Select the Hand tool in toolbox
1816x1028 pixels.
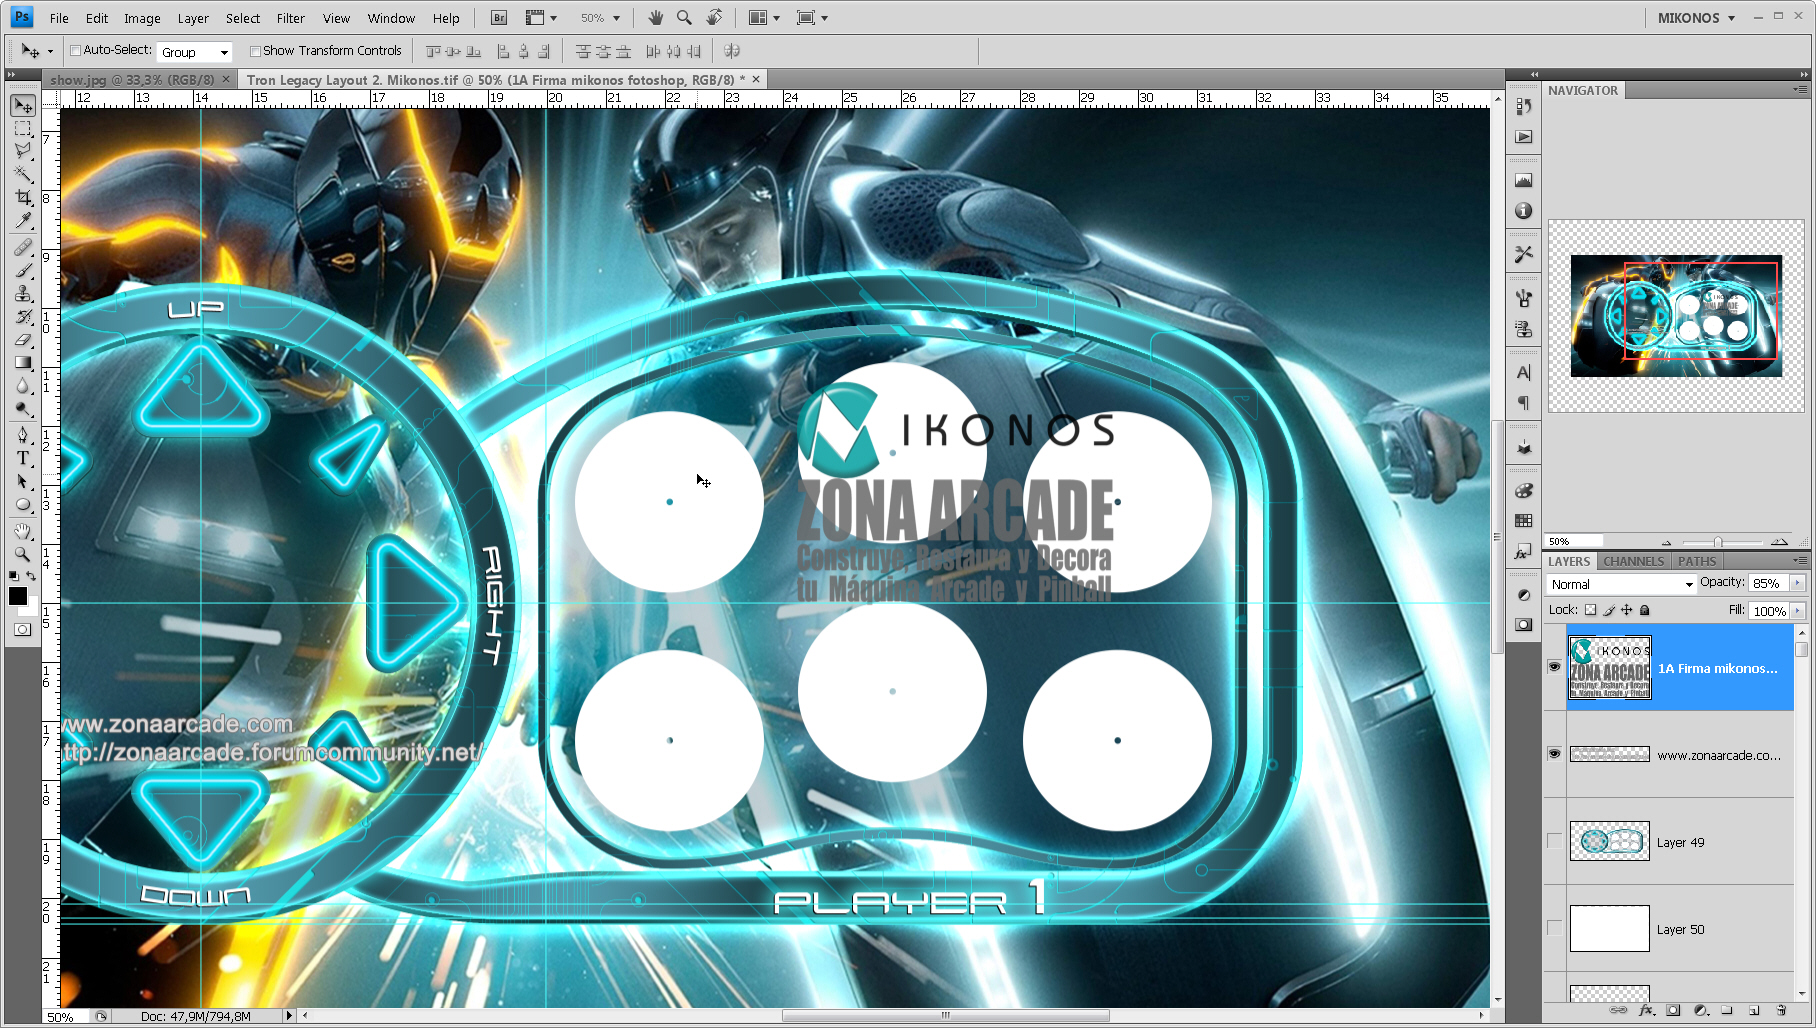coord(23,531)
